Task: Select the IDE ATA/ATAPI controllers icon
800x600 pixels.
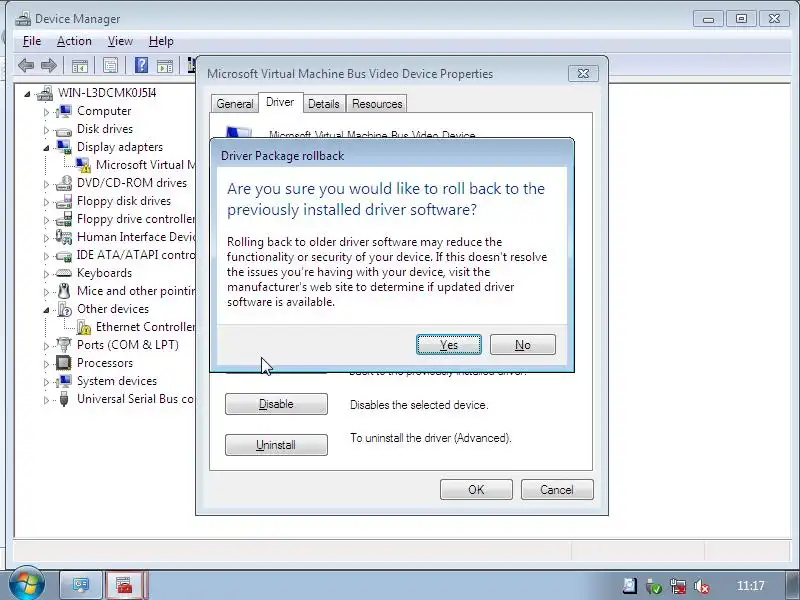Action: click(x=64, y=256)
